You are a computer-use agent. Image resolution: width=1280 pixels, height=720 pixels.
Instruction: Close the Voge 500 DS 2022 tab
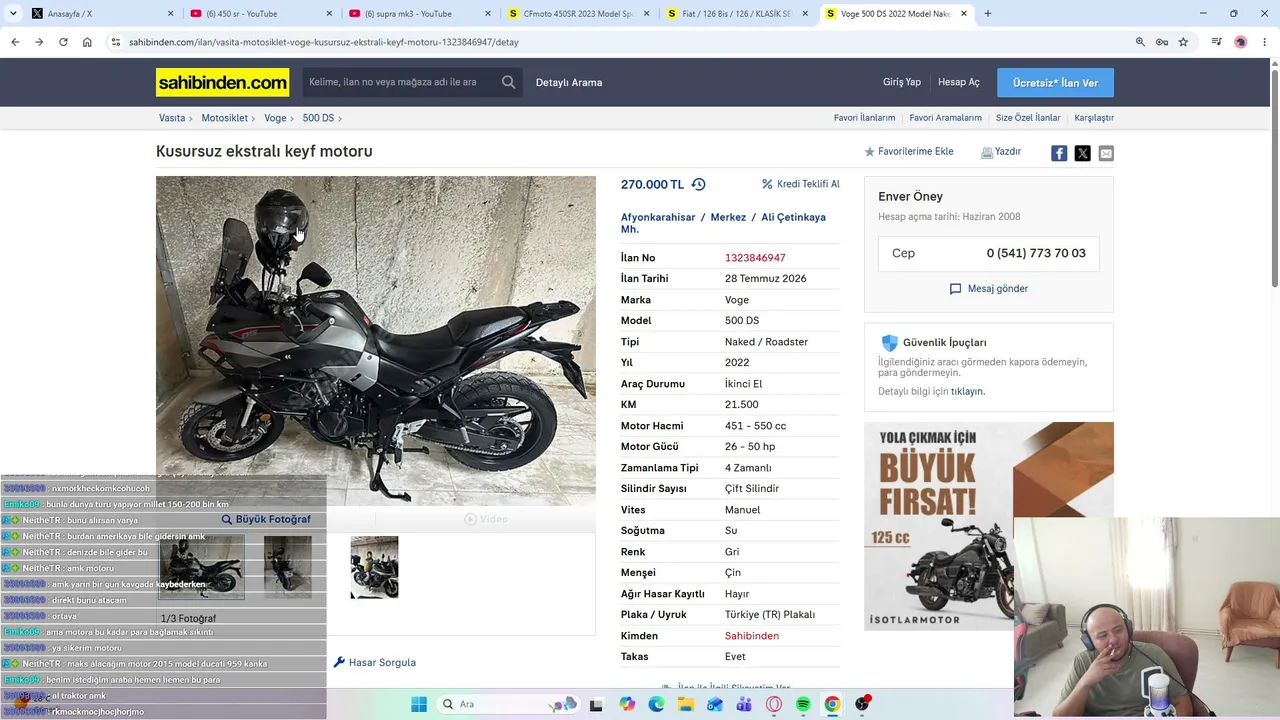pos(964,14)
